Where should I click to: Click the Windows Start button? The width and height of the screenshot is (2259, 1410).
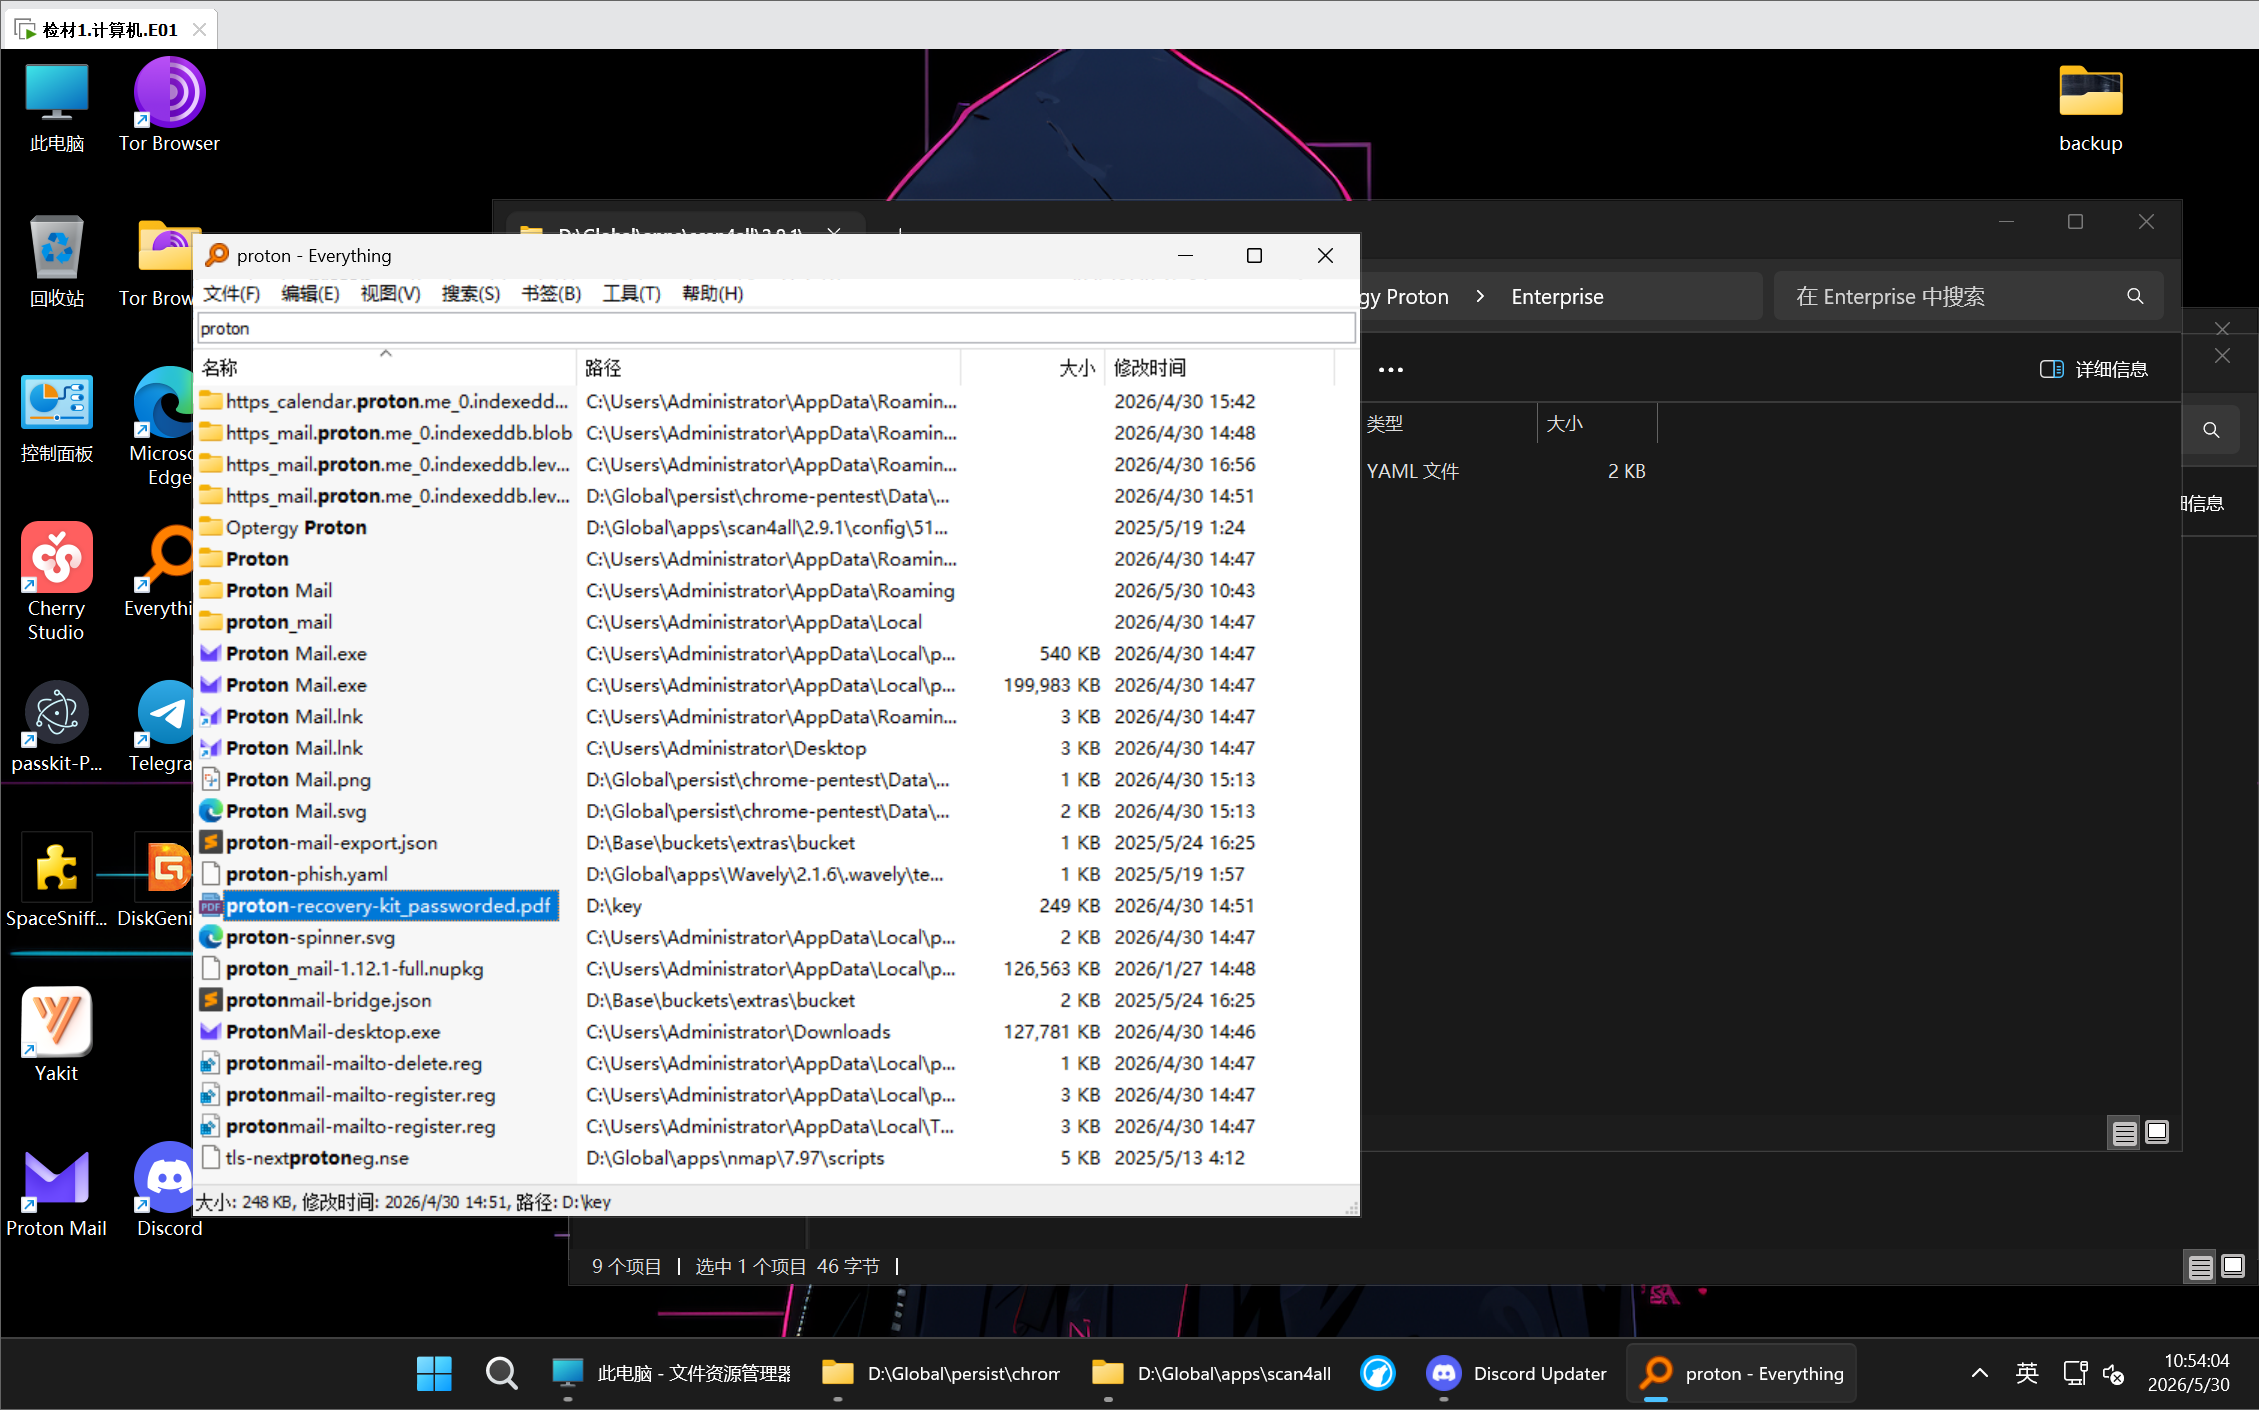click(434, 1373)
